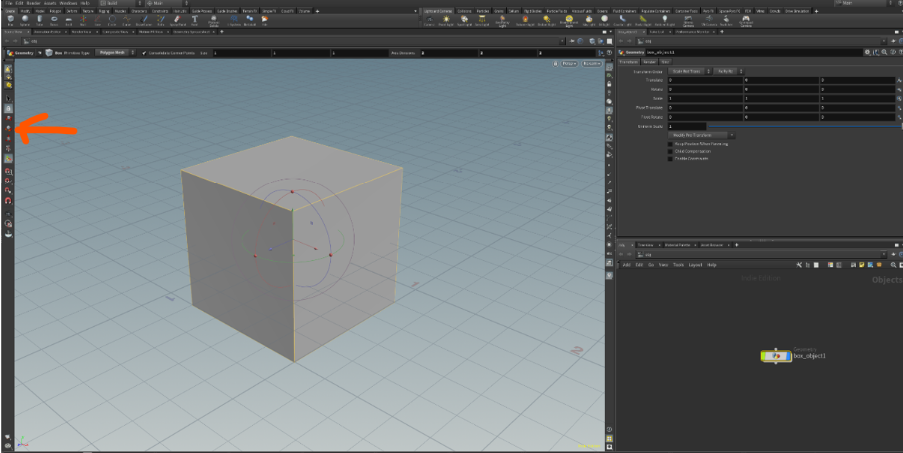Toggle Consolidate Corner Points checkbox
This screenshot has height=453, width=903.
point(144,52)
